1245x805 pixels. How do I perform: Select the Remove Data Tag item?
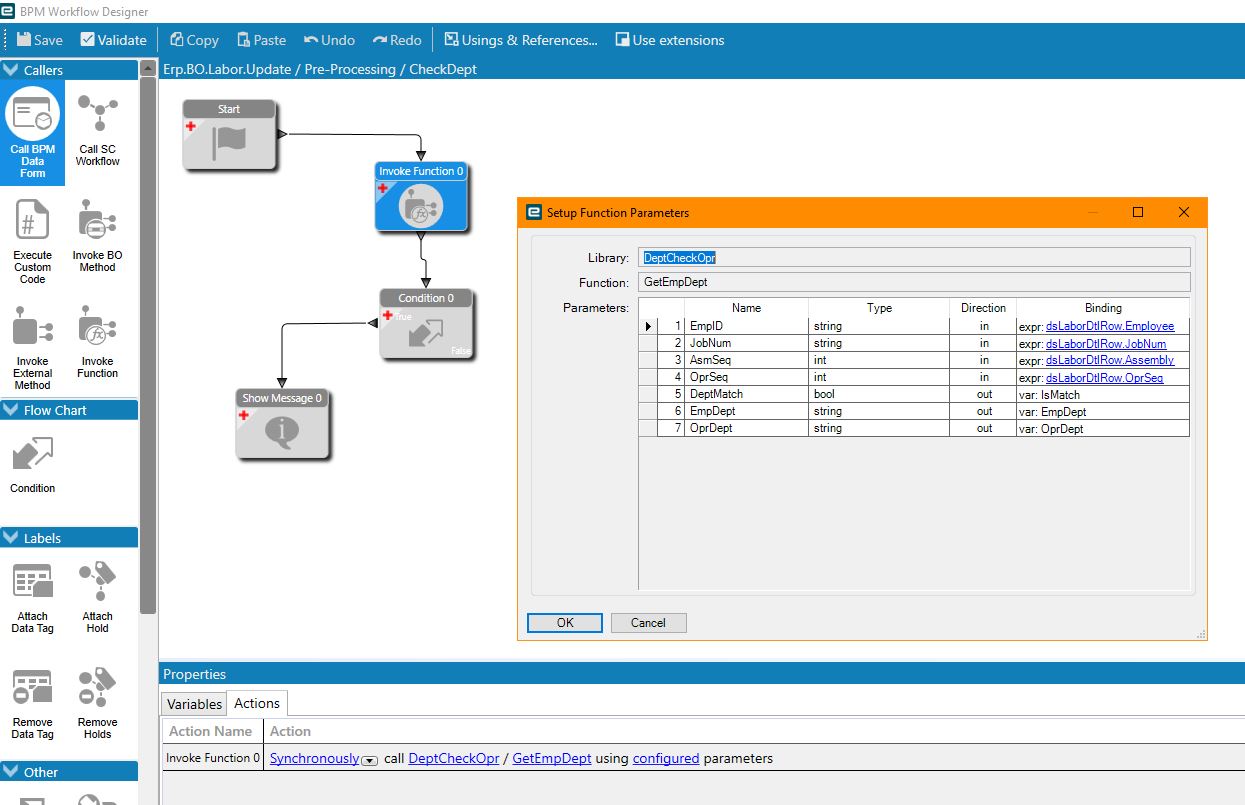point(33,703)
